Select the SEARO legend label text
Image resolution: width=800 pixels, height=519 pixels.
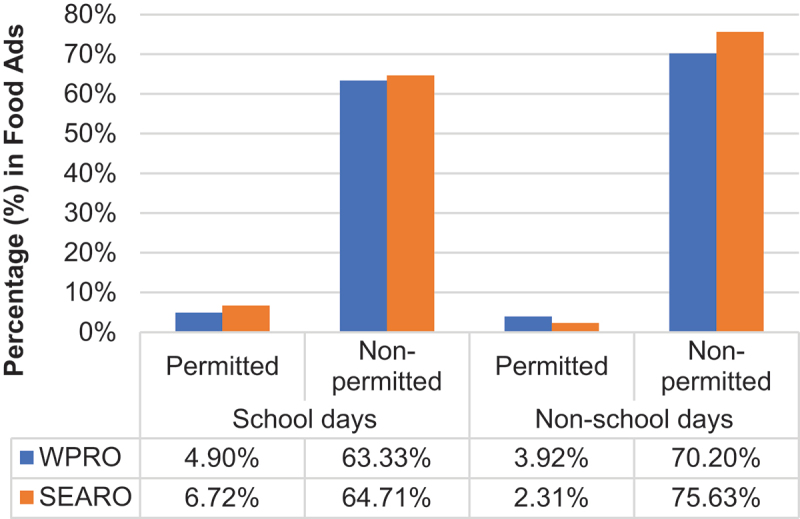tap(85, 497)
